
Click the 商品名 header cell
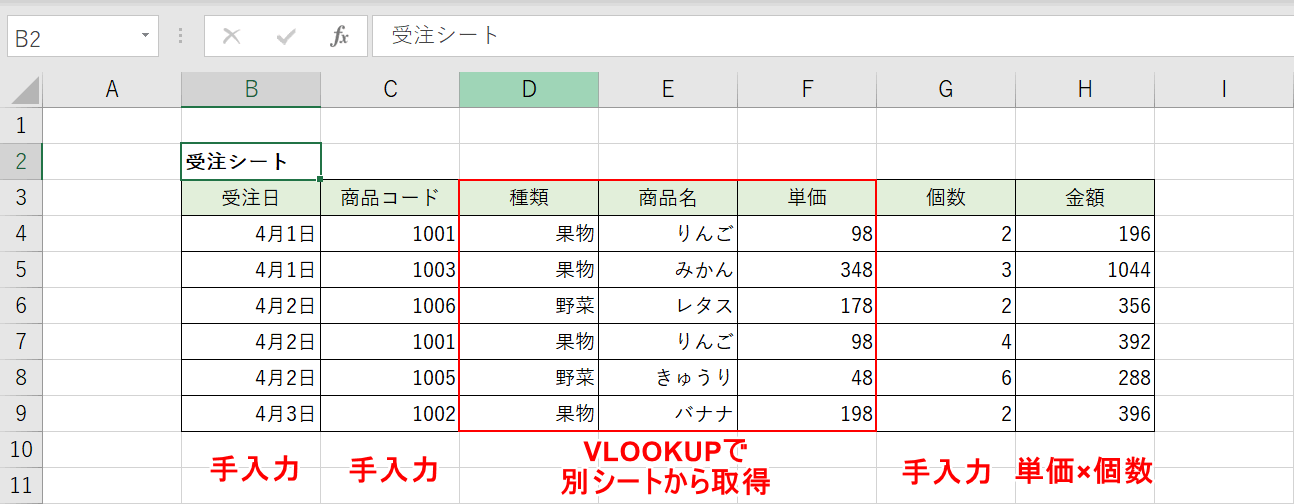pos(668,198)
